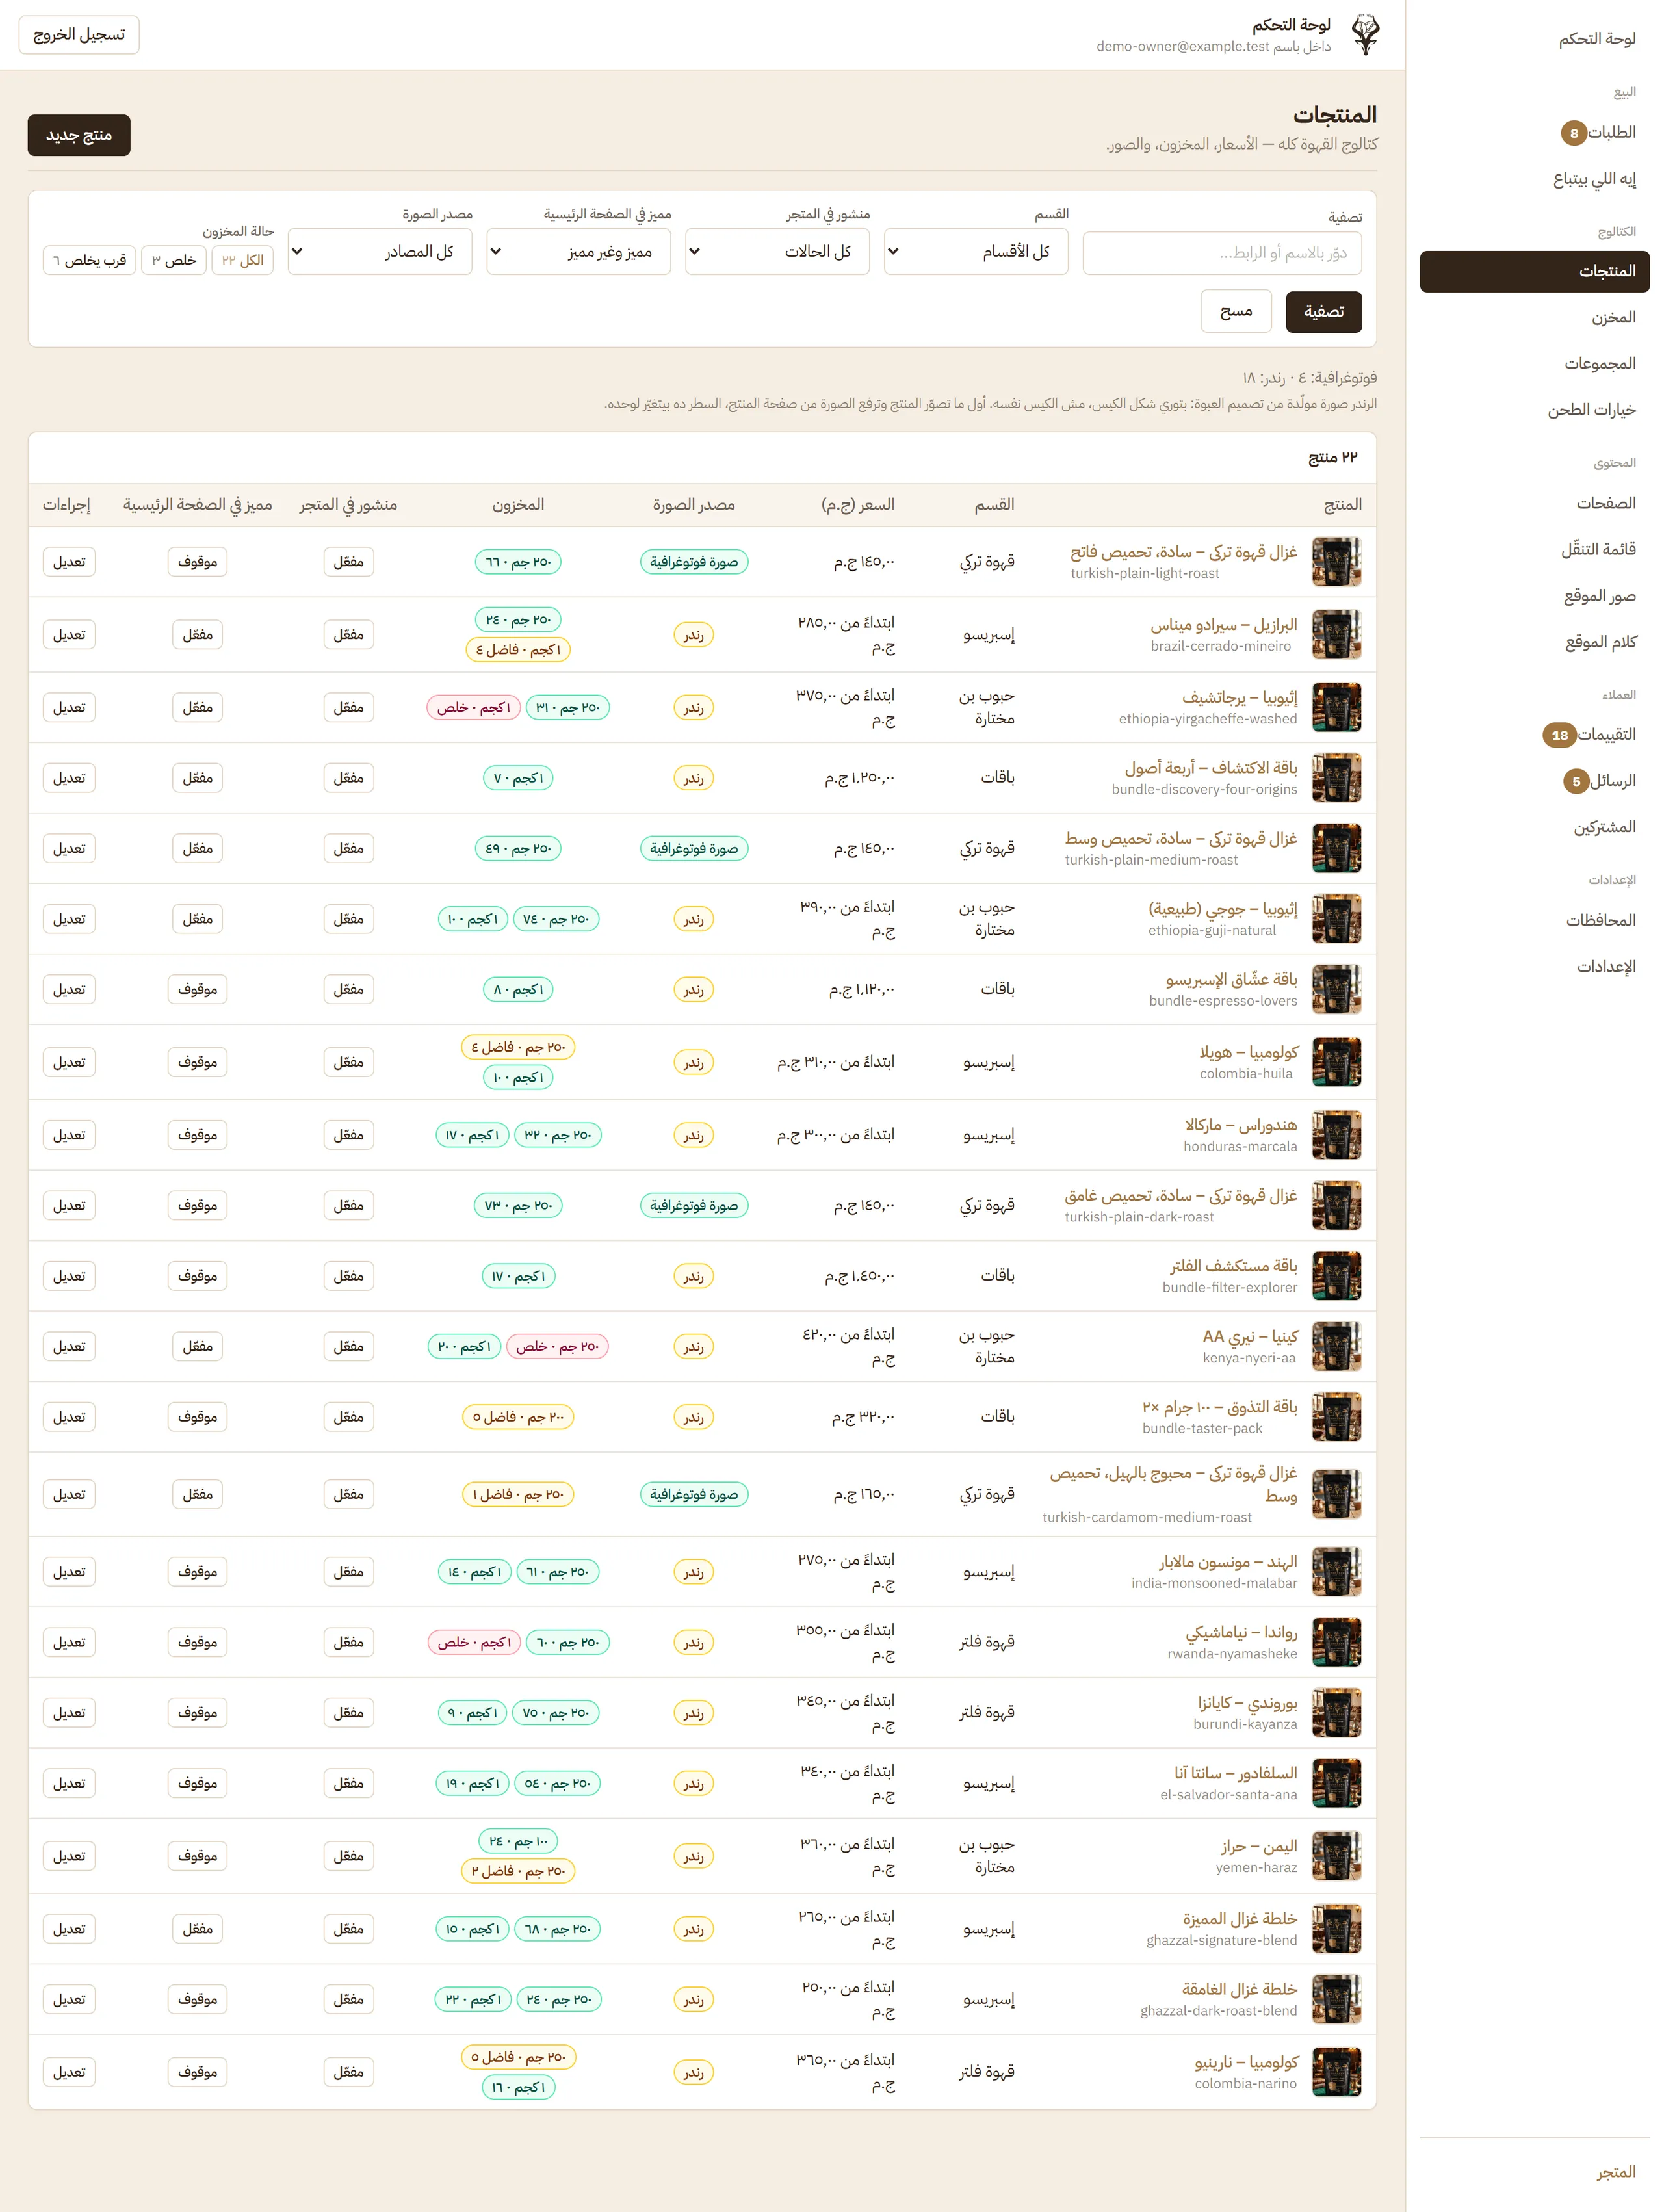Open thumbnail of yemen-haraz product

tap(1336, 1856)
